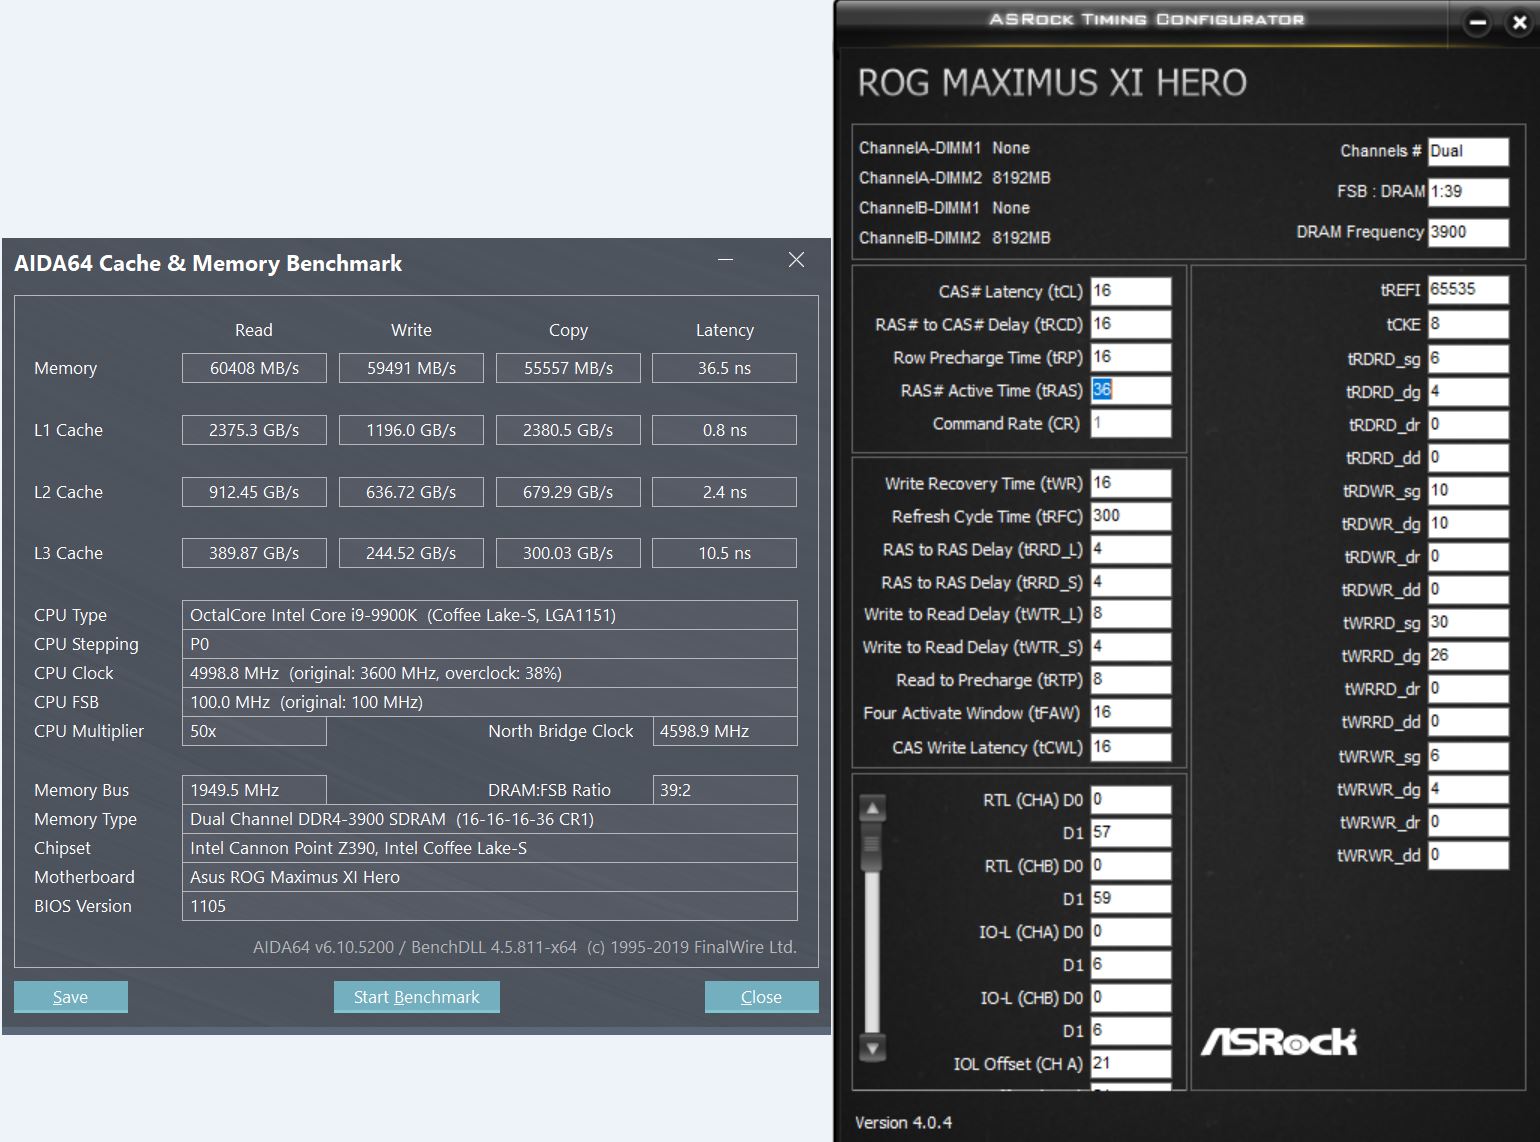Select the Channels # field showing Dual

point(1467,151)
